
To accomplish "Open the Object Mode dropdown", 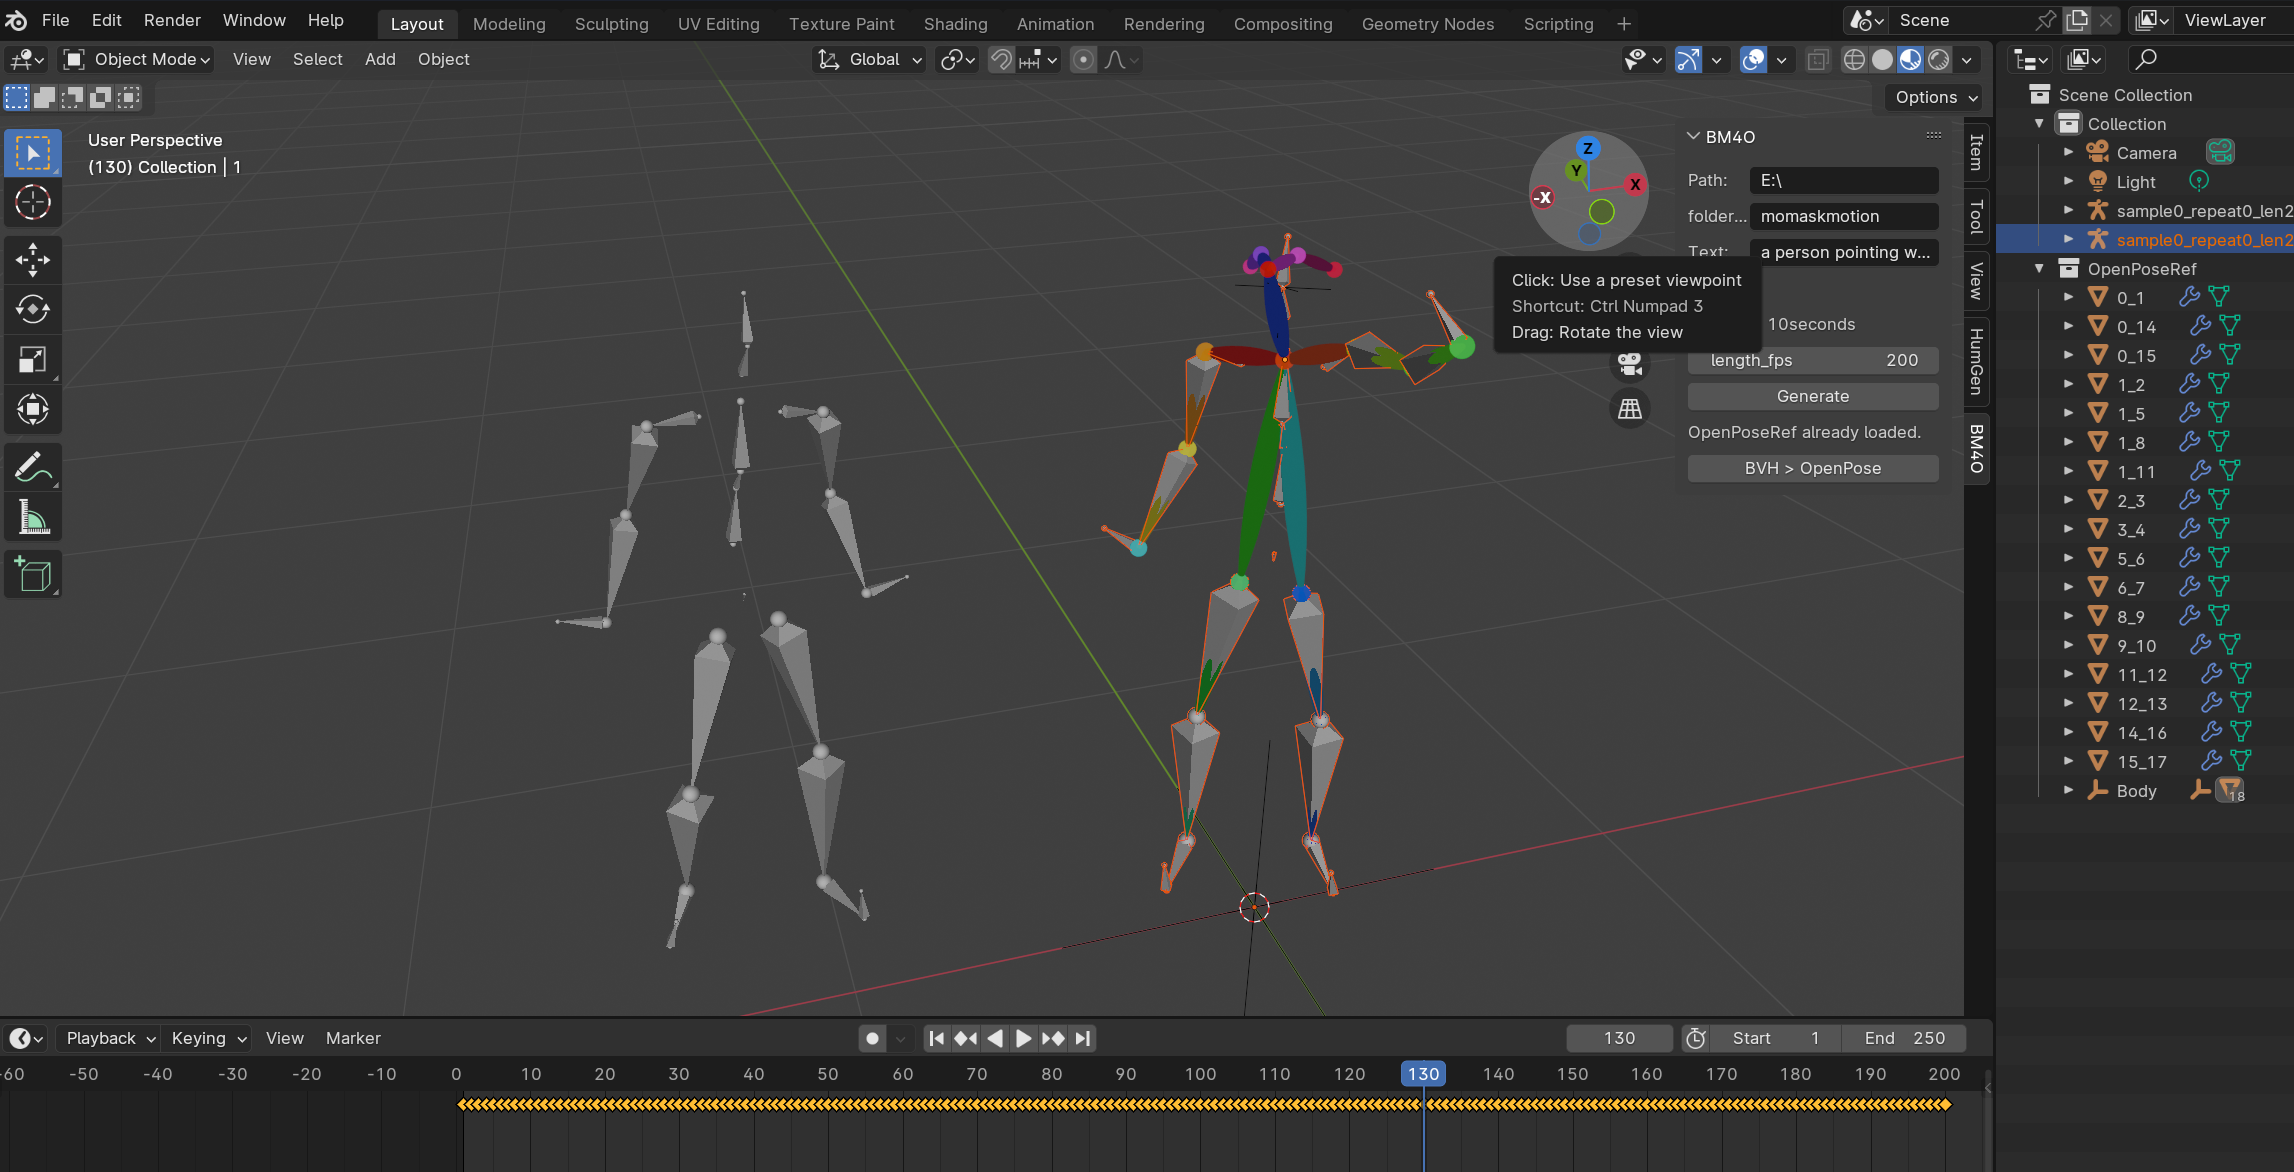I will tap(137, 60).
